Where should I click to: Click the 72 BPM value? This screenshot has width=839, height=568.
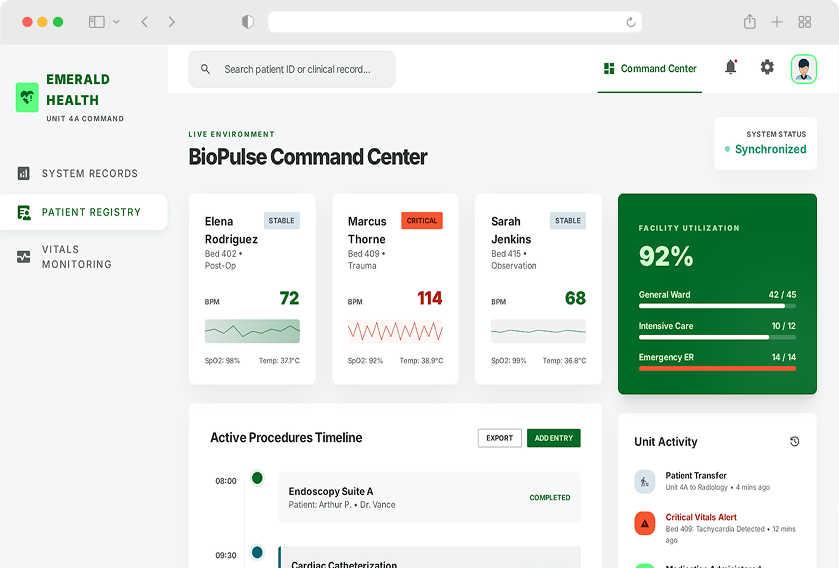[289, 298]
